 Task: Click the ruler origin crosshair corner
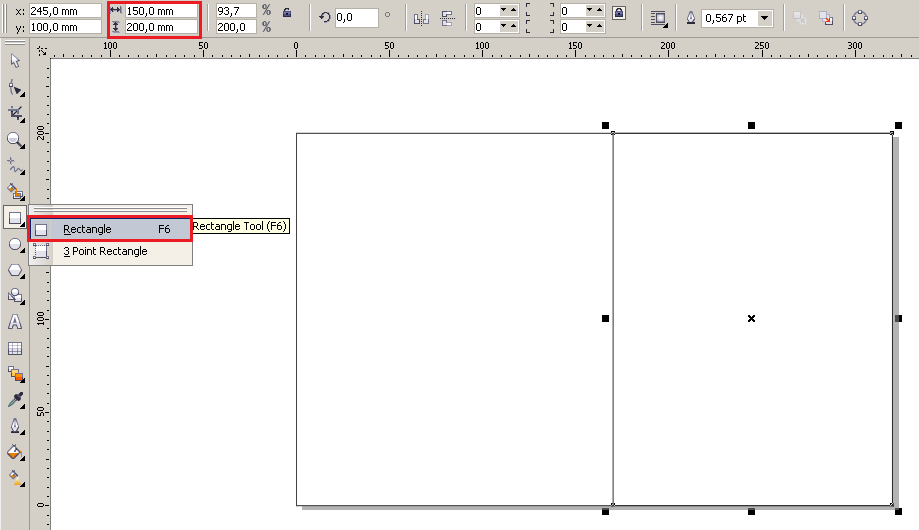(41, 51)
